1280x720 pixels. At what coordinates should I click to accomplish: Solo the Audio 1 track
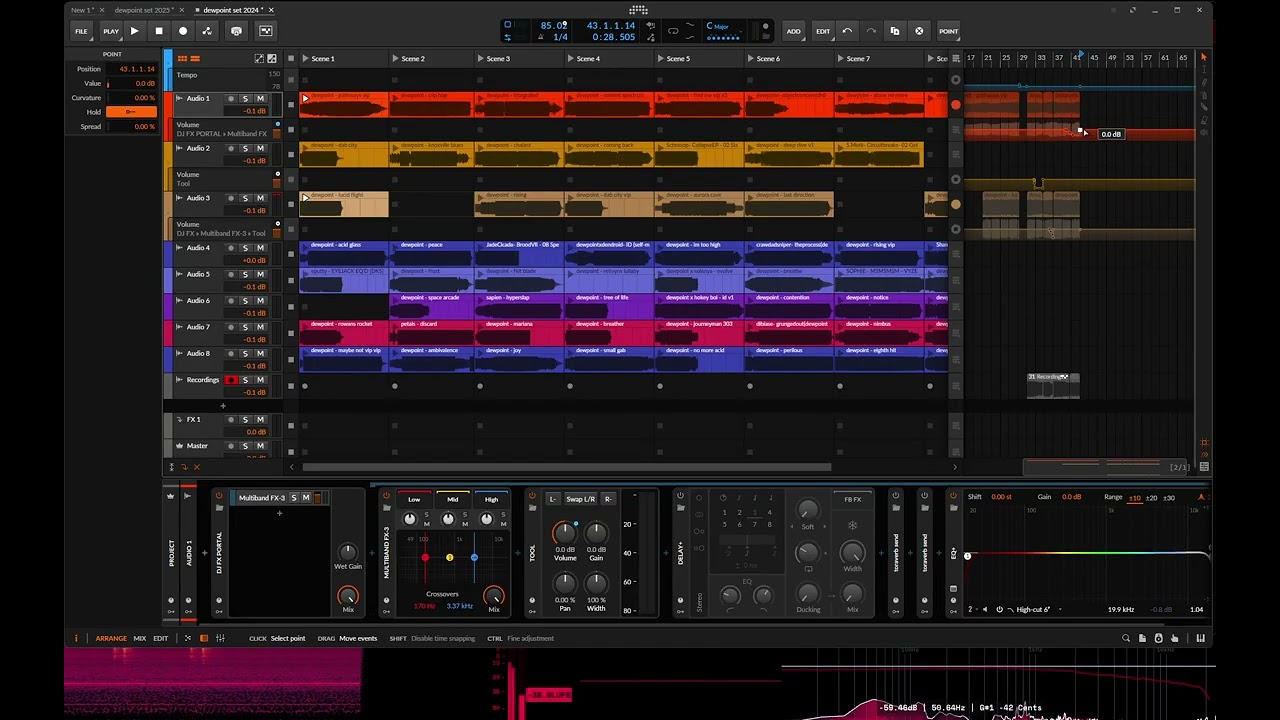point(245,98)
